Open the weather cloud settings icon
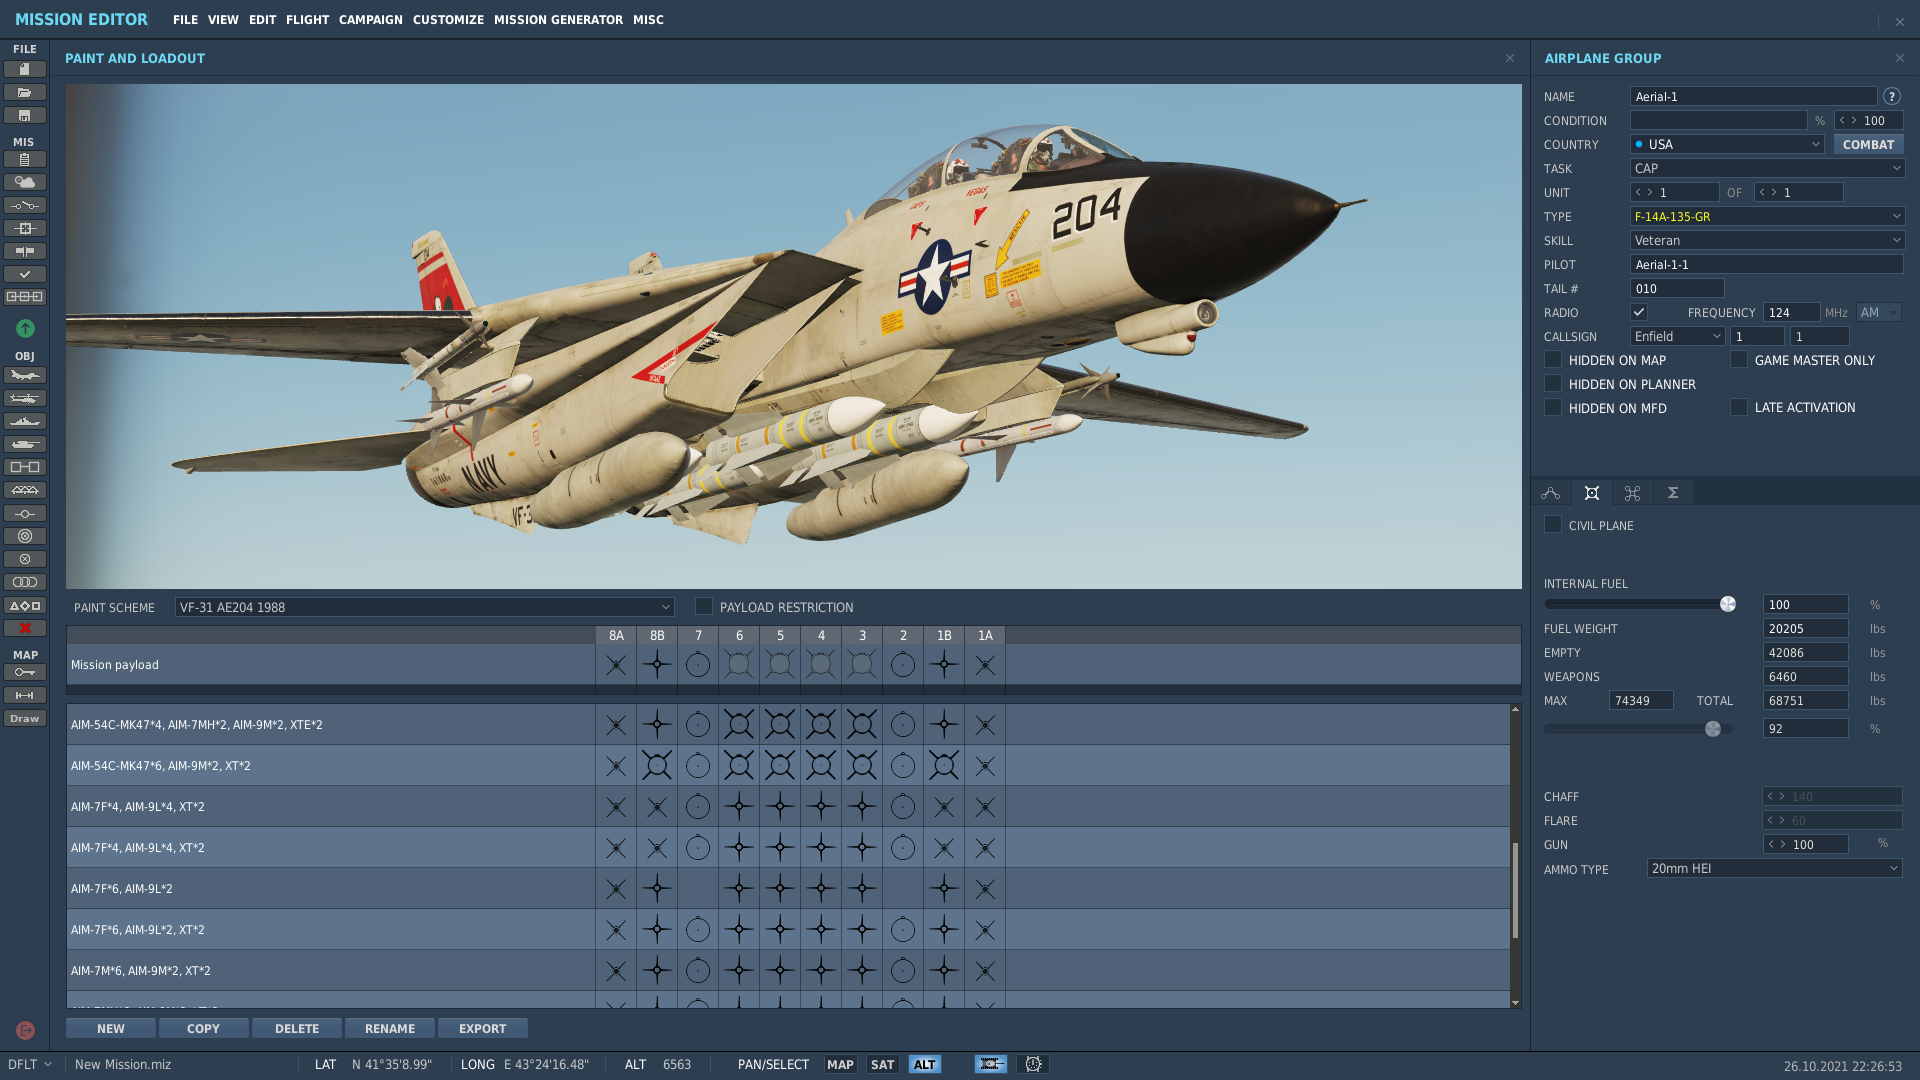The height and width of the screenshot is (1080, 1920). (25, 182)
